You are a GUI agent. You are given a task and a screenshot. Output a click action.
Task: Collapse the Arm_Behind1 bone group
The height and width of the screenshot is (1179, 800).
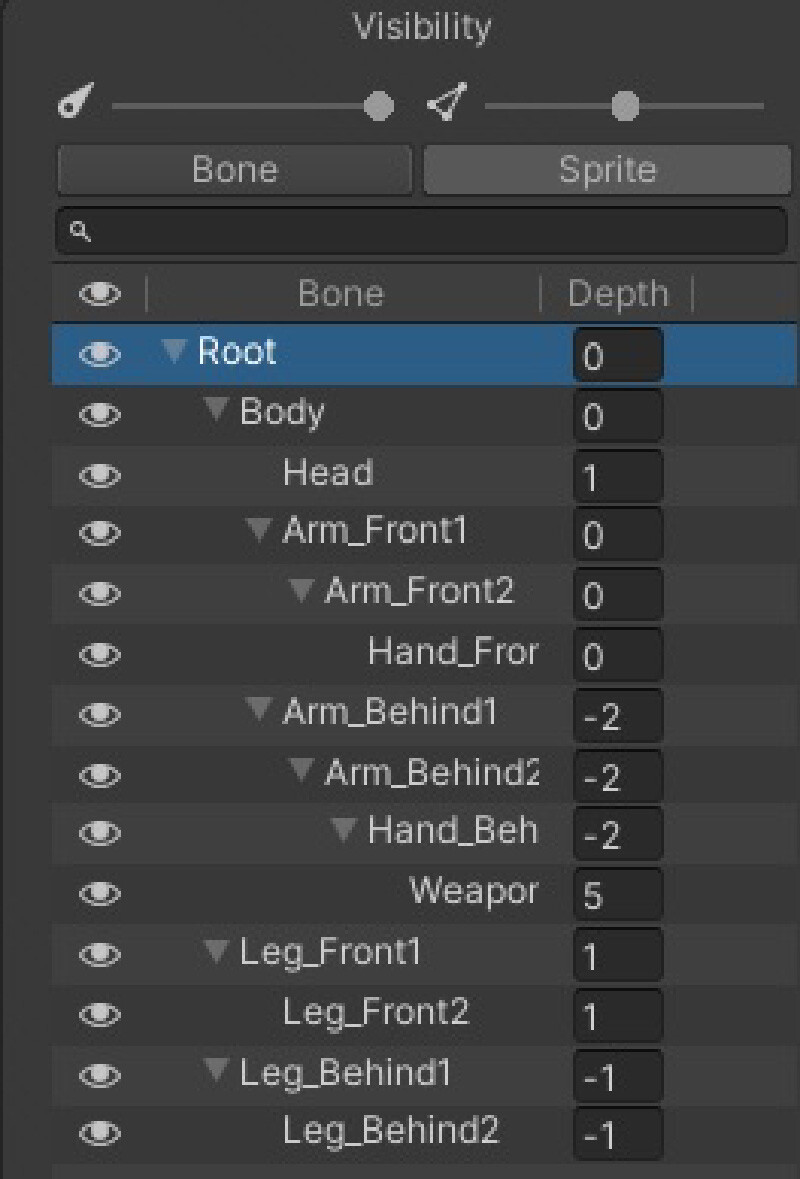[x=260, y=711]
